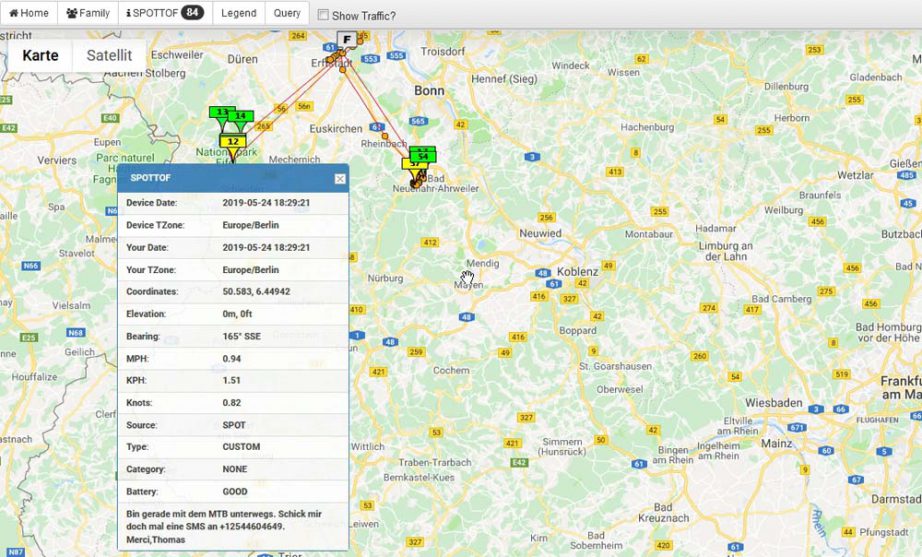Select the green marker numbered 54
Viewport: 922px width, 557px height.
point(423,156)
